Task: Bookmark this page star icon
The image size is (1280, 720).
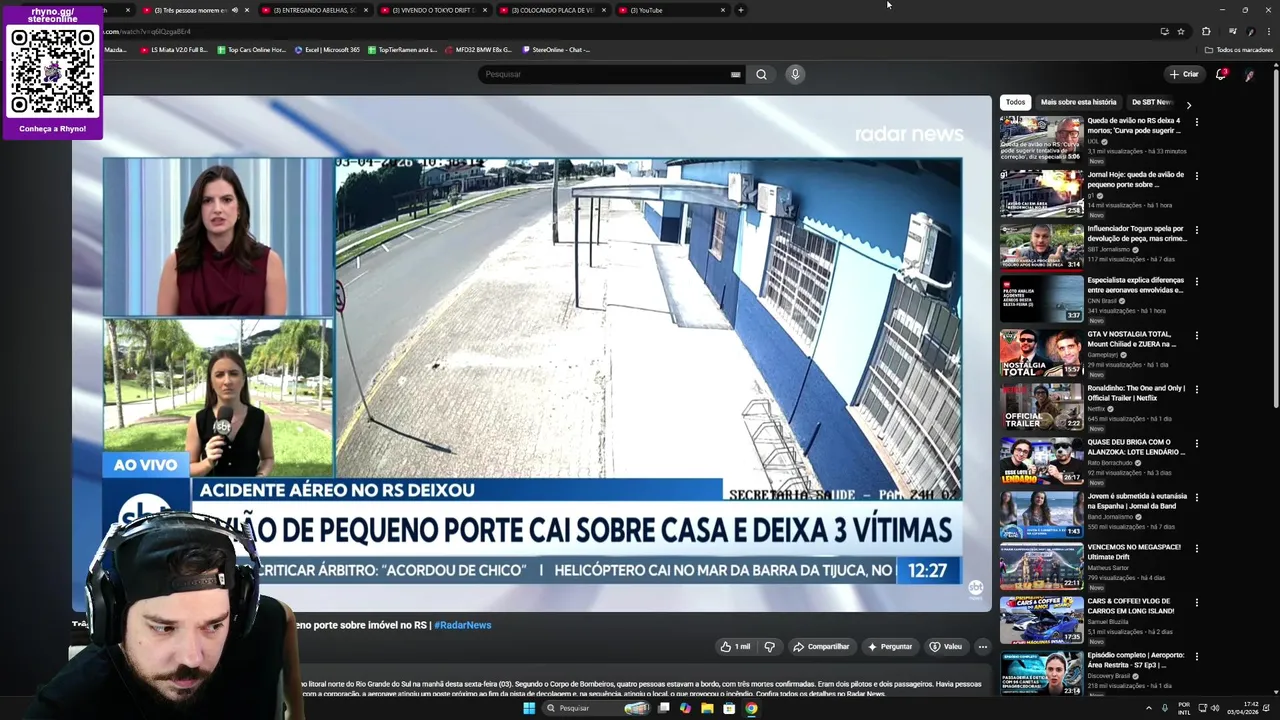Action: point(1181,31)
